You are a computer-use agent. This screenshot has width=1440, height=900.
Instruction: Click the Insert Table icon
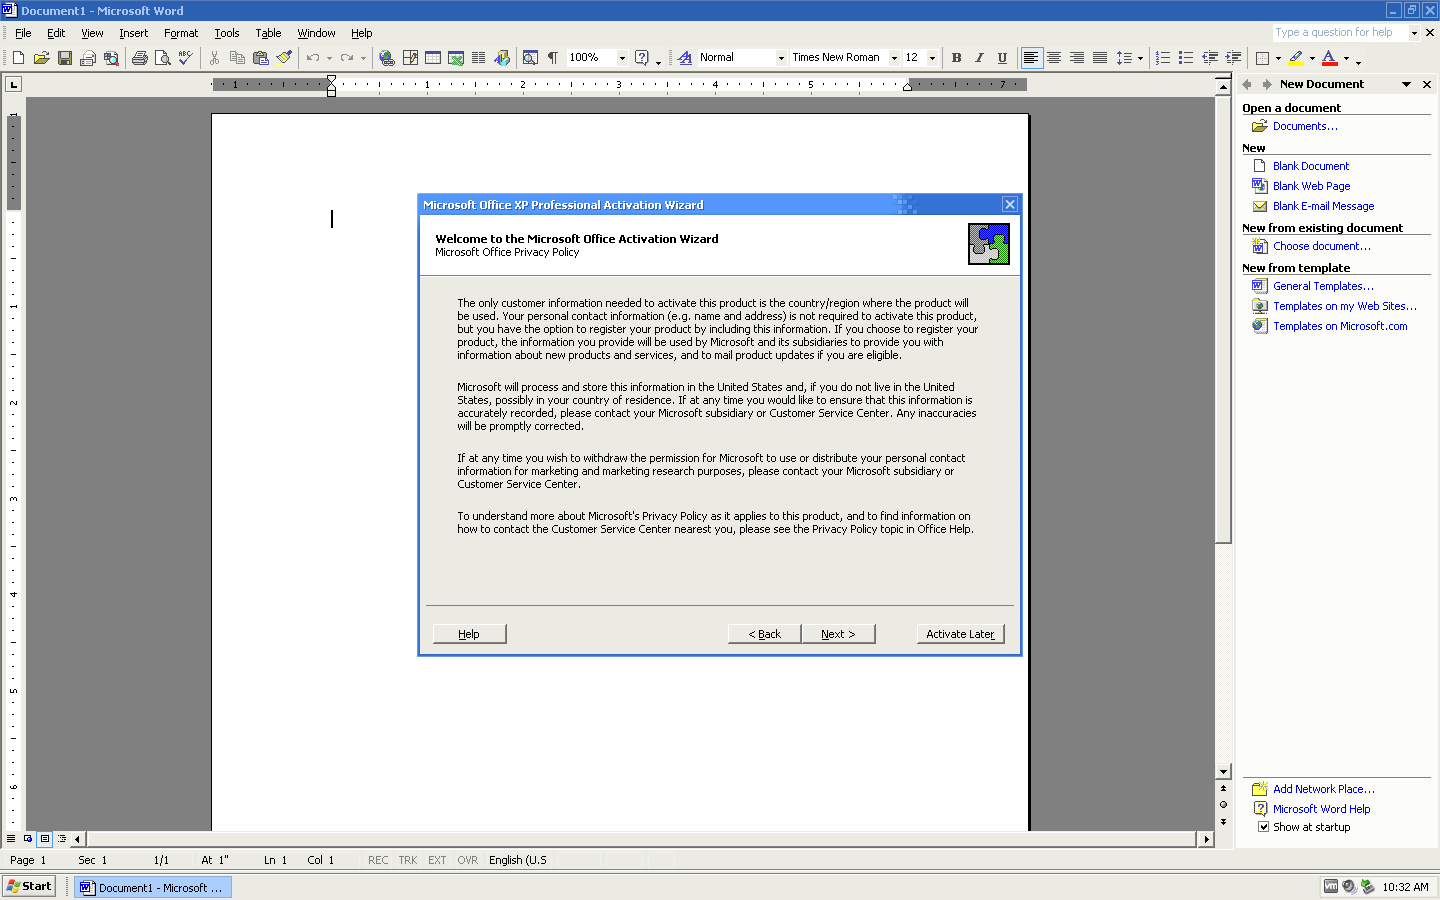tap(433, 58)
